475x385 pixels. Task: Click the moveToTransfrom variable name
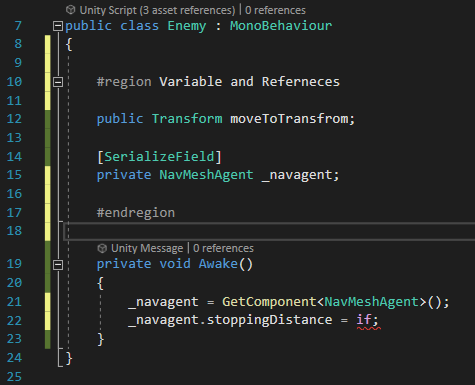(x=289, y=119)
